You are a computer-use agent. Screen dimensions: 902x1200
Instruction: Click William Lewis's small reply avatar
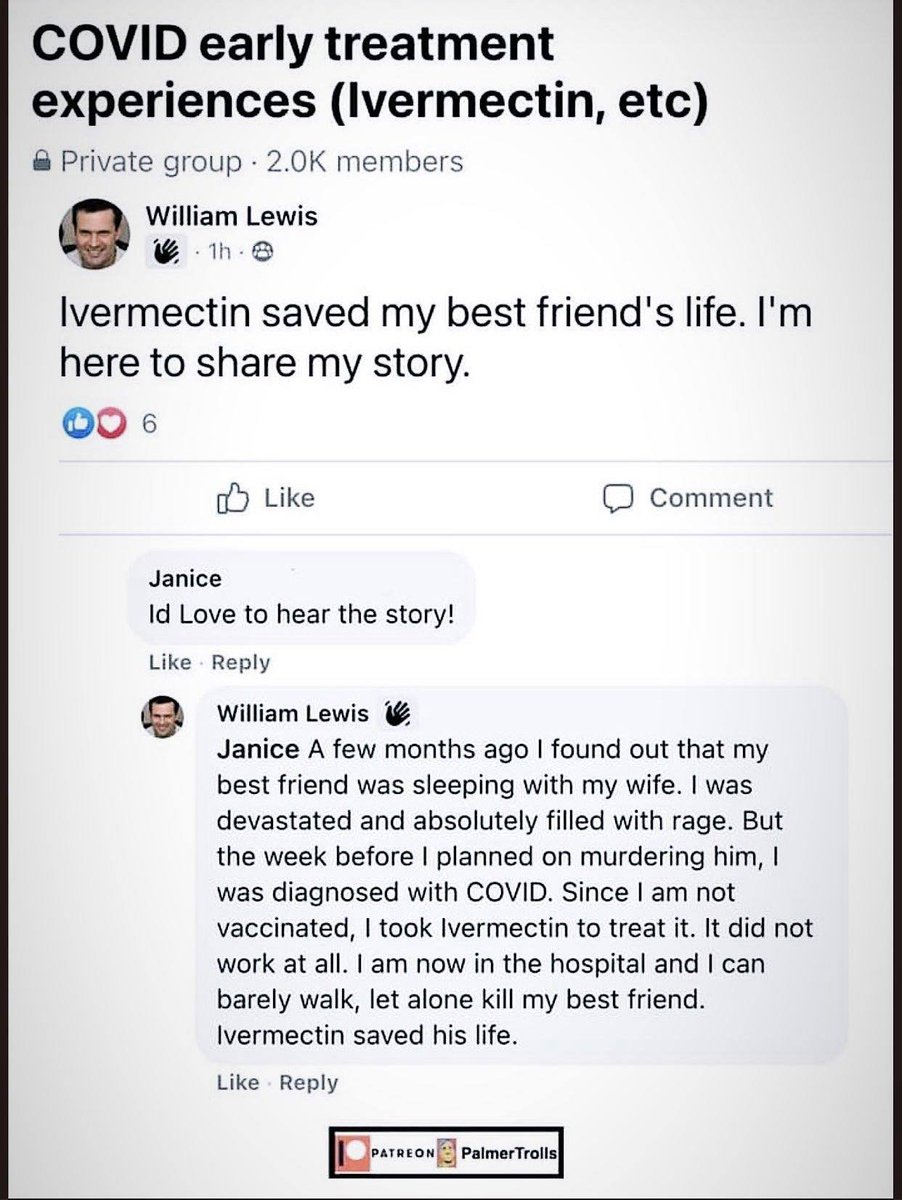tap(162, 716)
